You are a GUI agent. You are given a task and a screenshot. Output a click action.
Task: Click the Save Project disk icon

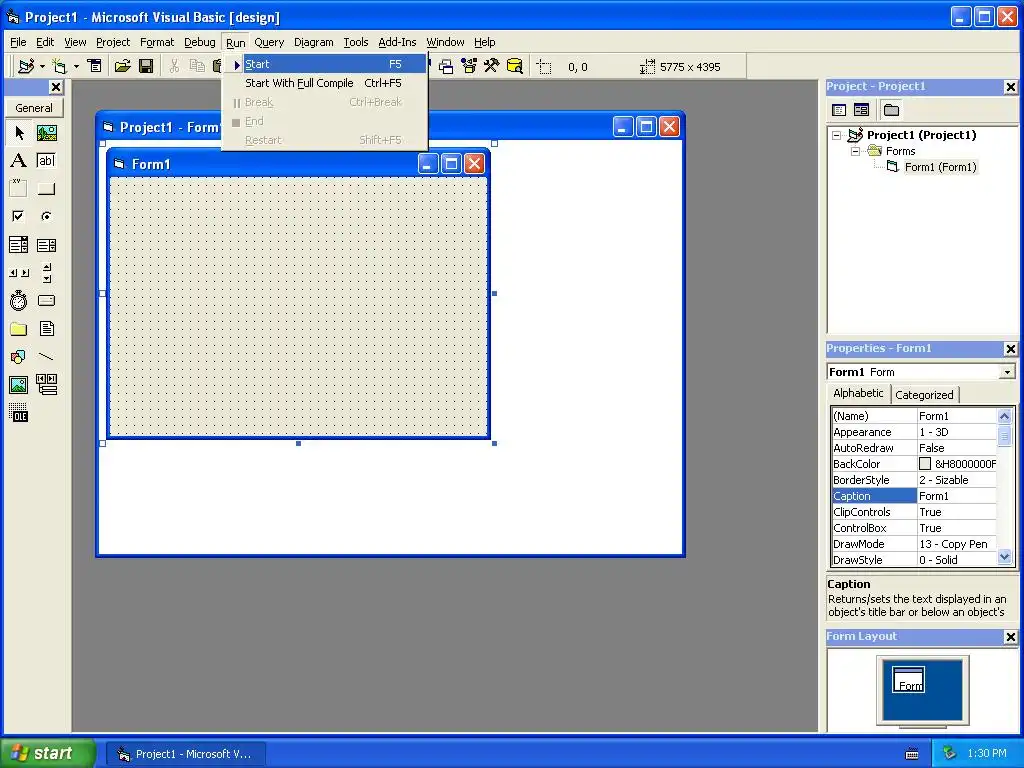[x=146, y=66]
